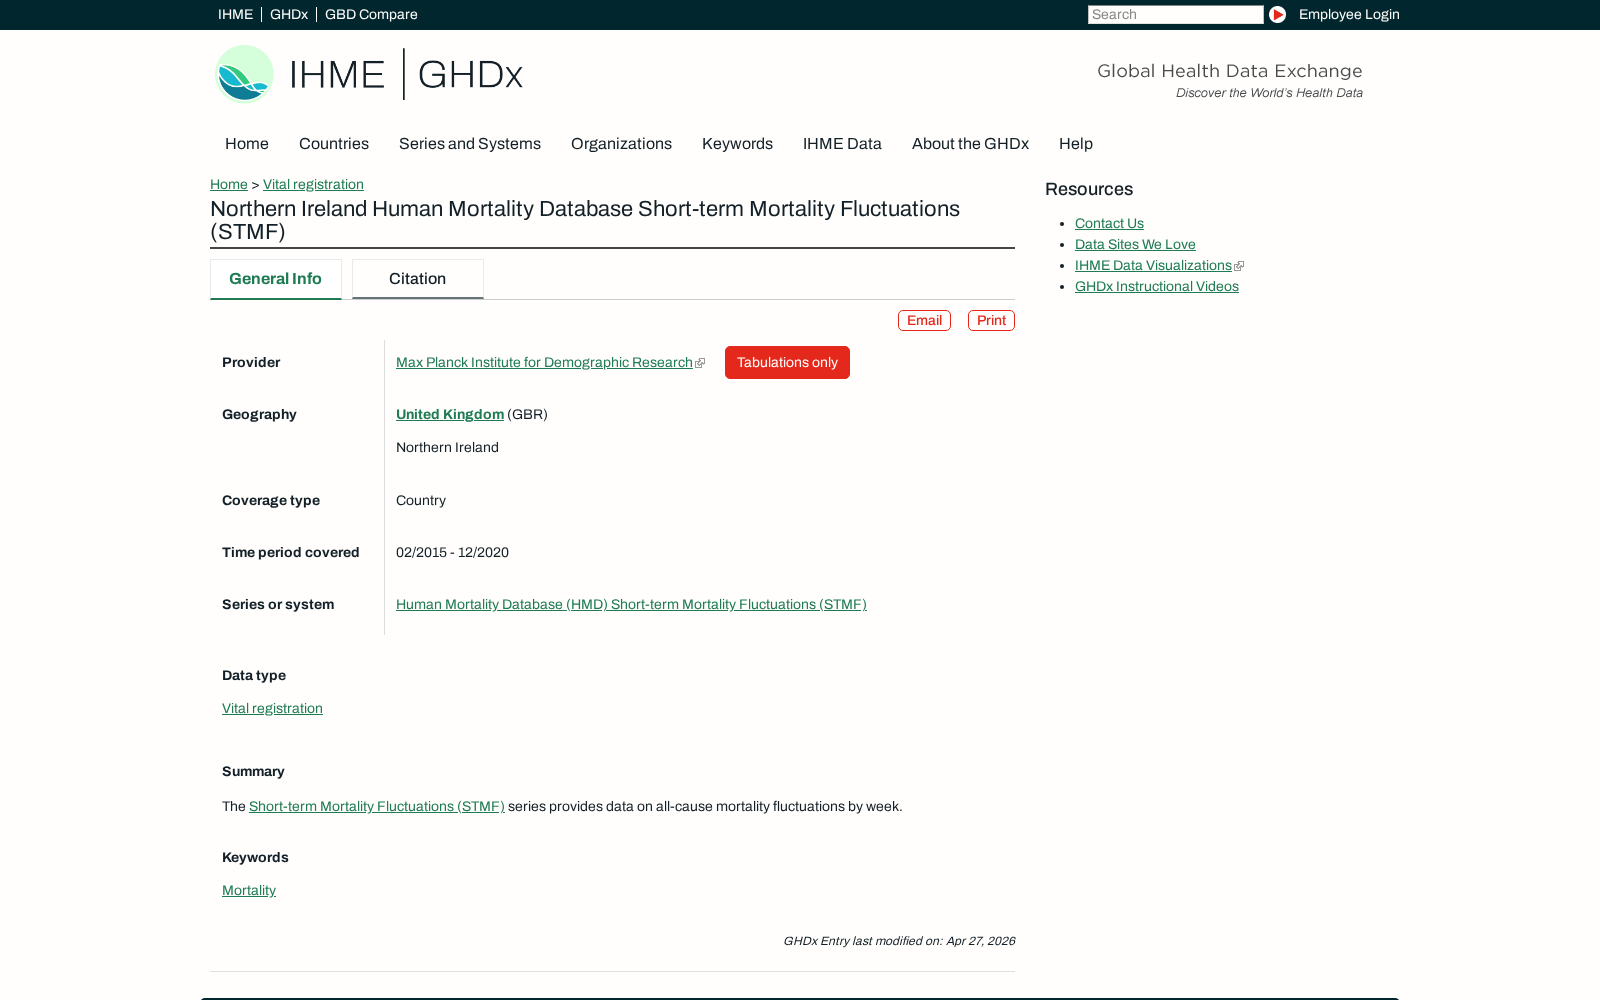Click Employee Login
This screenshot has width=1600, height=1000.
point(1349,14)
